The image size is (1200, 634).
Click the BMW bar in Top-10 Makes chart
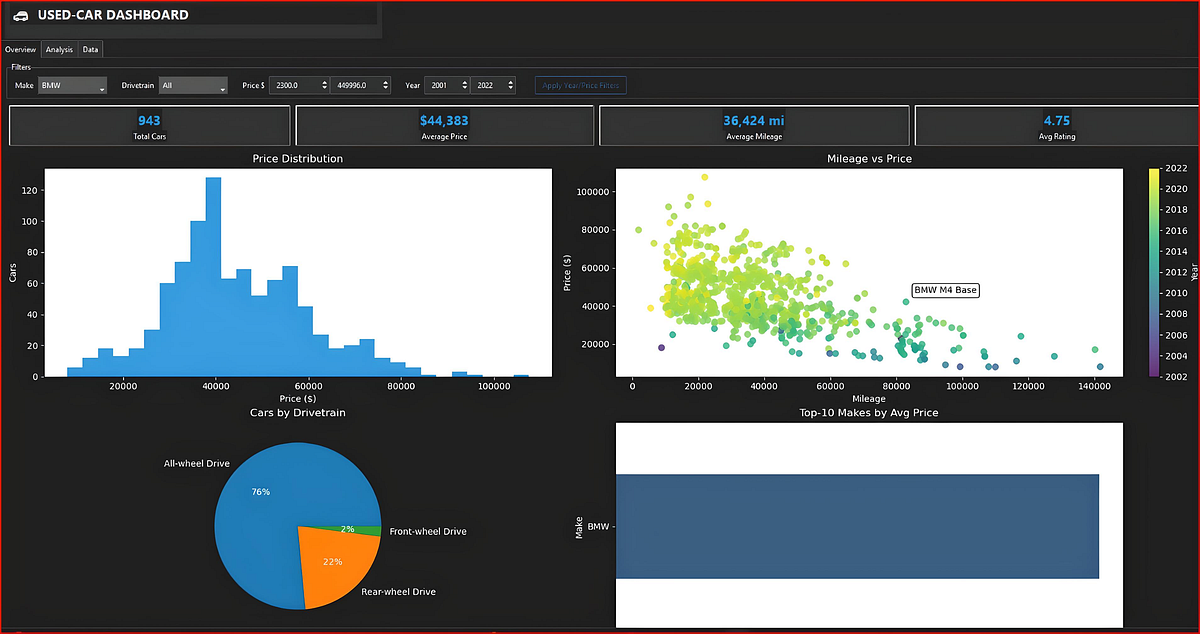[x=860, y=525]
